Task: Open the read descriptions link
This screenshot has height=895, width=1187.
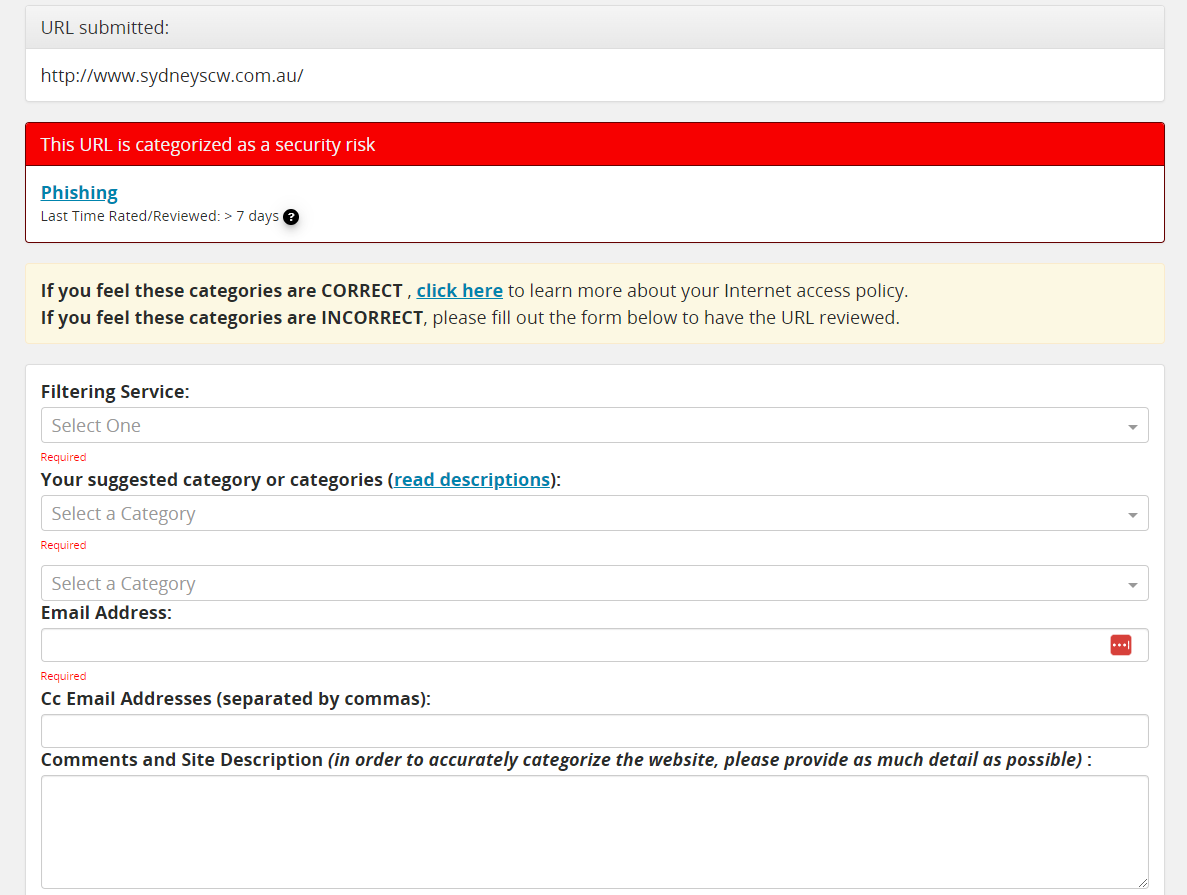Action: click(471, 479)
